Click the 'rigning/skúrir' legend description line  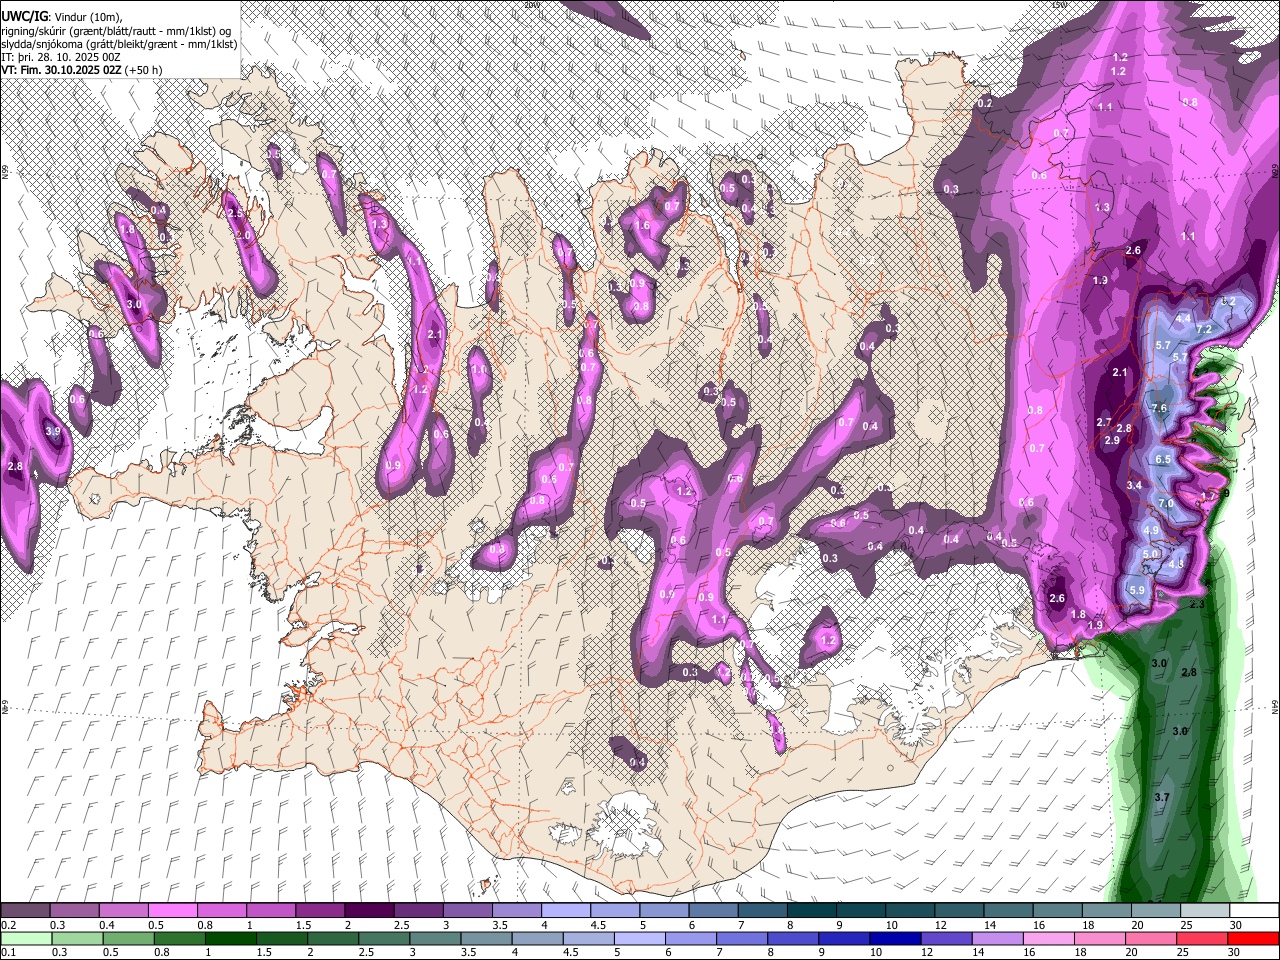coord(116,31)
